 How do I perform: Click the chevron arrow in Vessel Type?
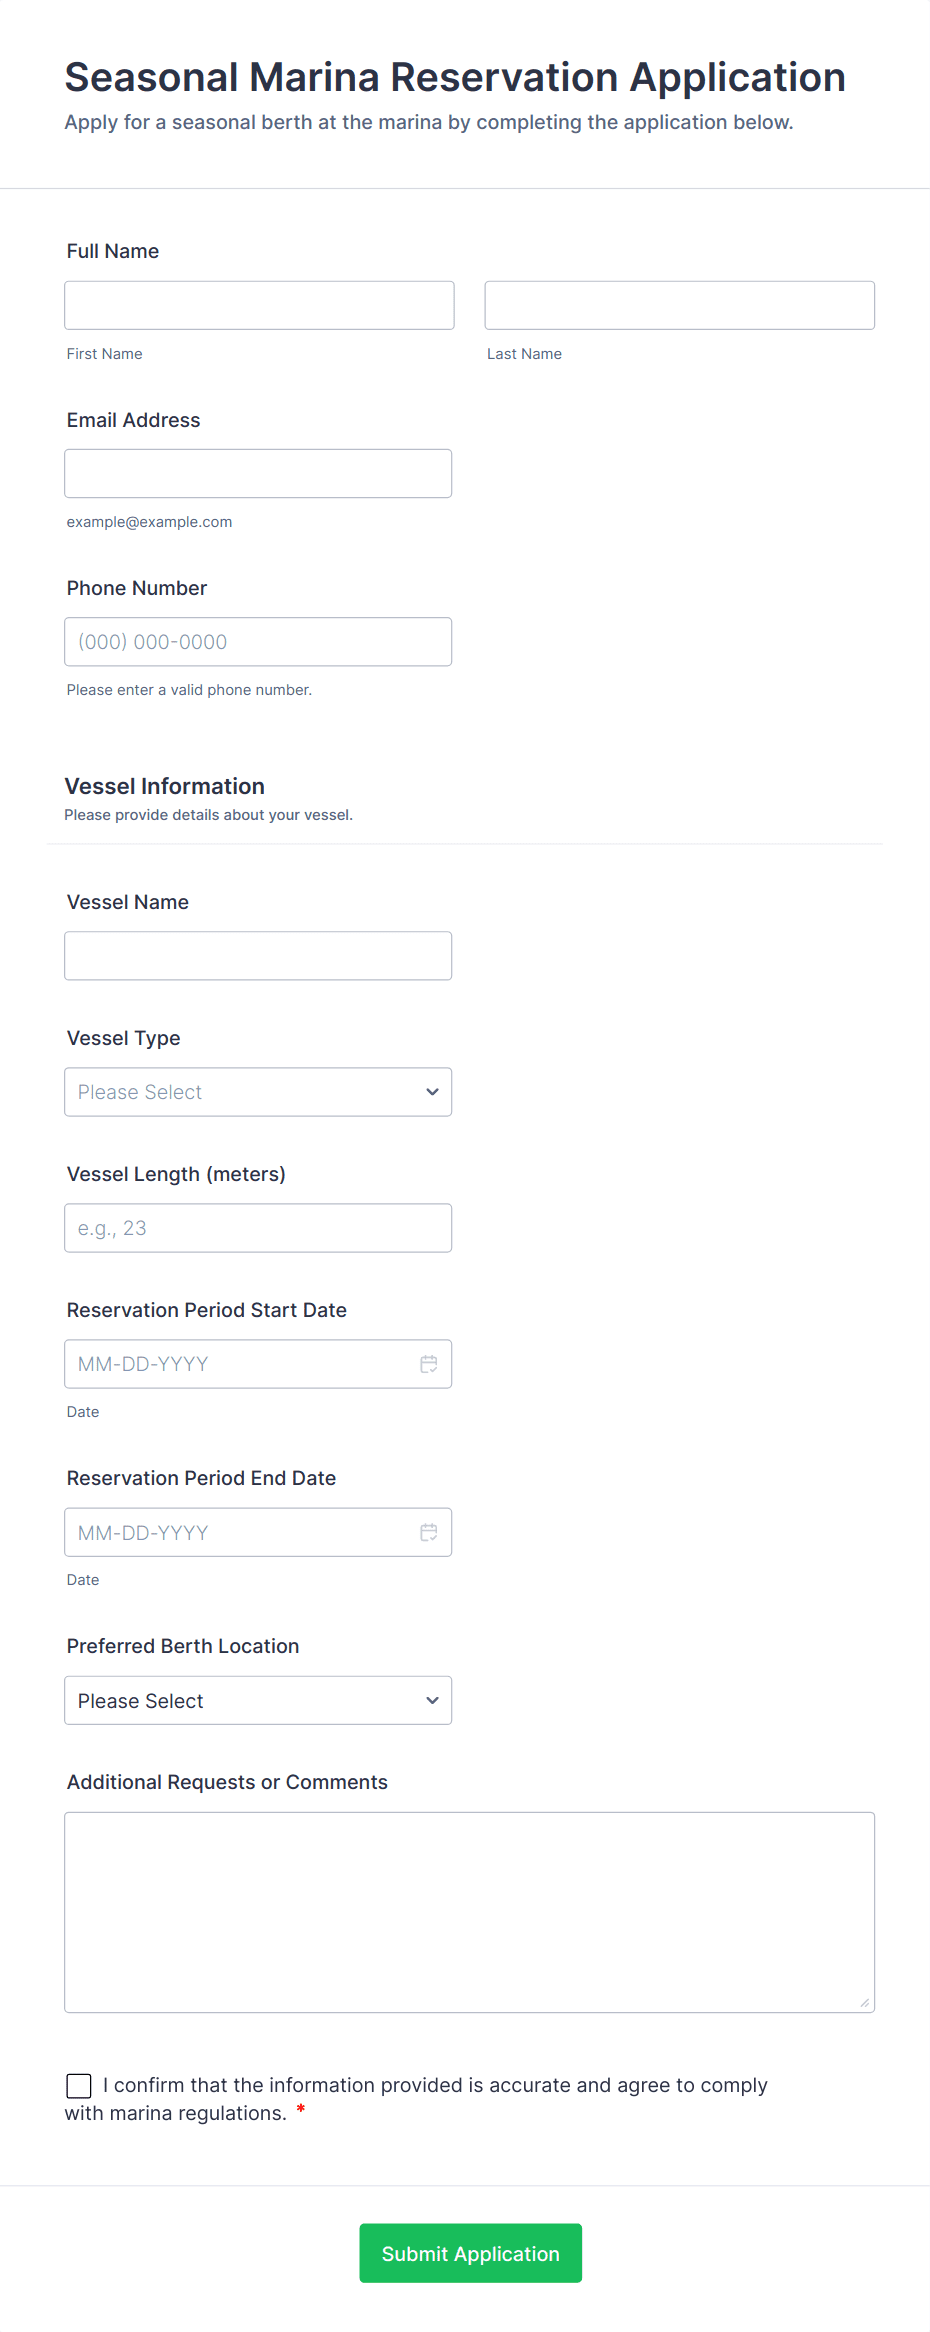pyautogui.click(x=432, y=1092)
